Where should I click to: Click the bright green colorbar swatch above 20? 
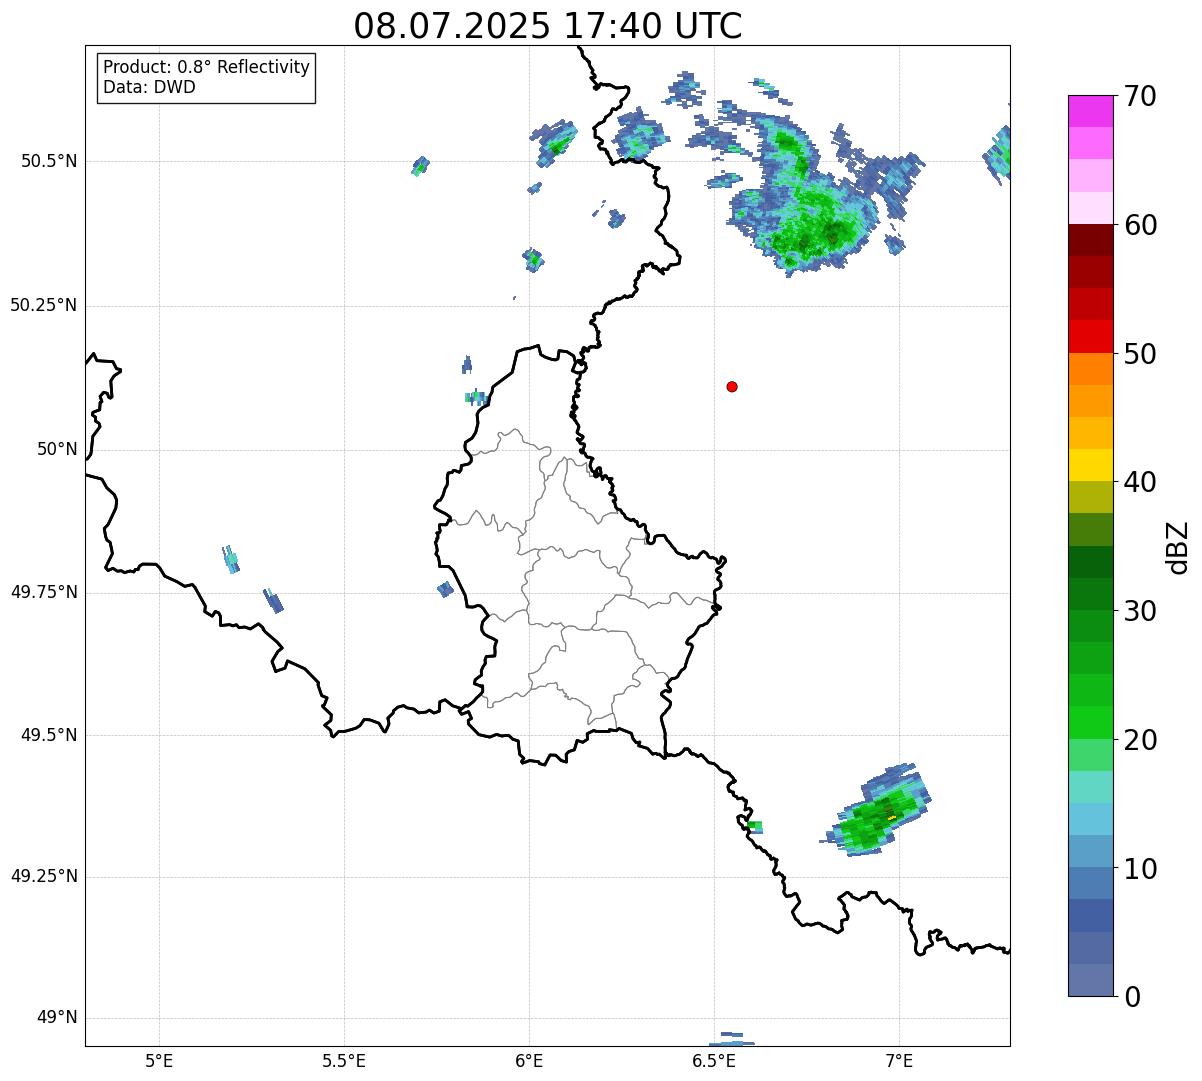(1091, 723)
